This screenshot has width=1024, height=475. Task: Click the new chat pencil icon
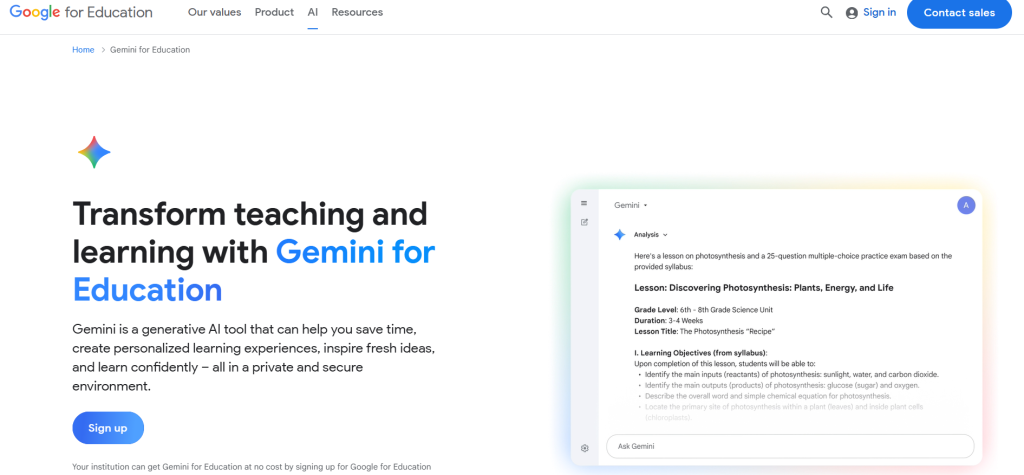pyautogui.click(x=584, y=222)
